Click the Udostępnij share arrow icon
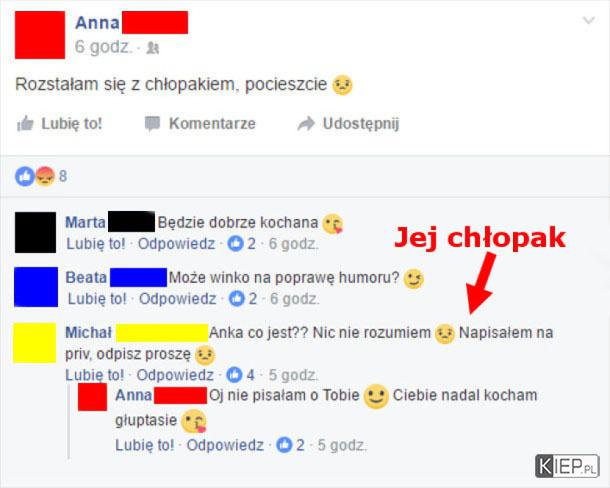 [306, 124]
